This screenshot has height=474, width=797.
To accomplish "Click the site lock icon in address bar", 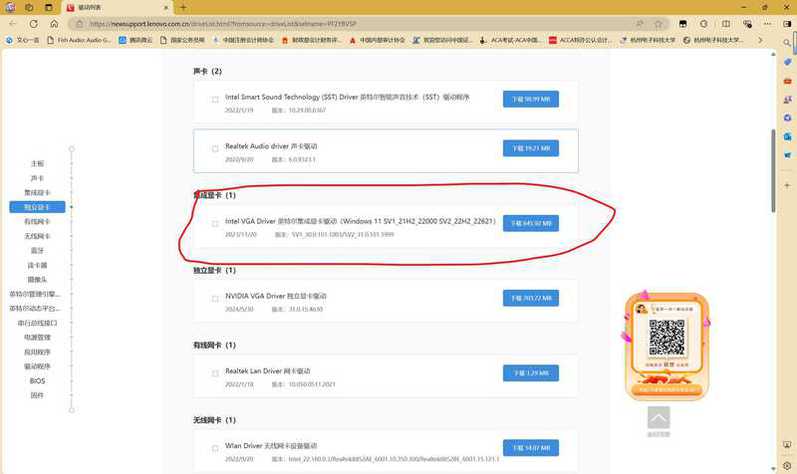I will click(x=79, y=23).
